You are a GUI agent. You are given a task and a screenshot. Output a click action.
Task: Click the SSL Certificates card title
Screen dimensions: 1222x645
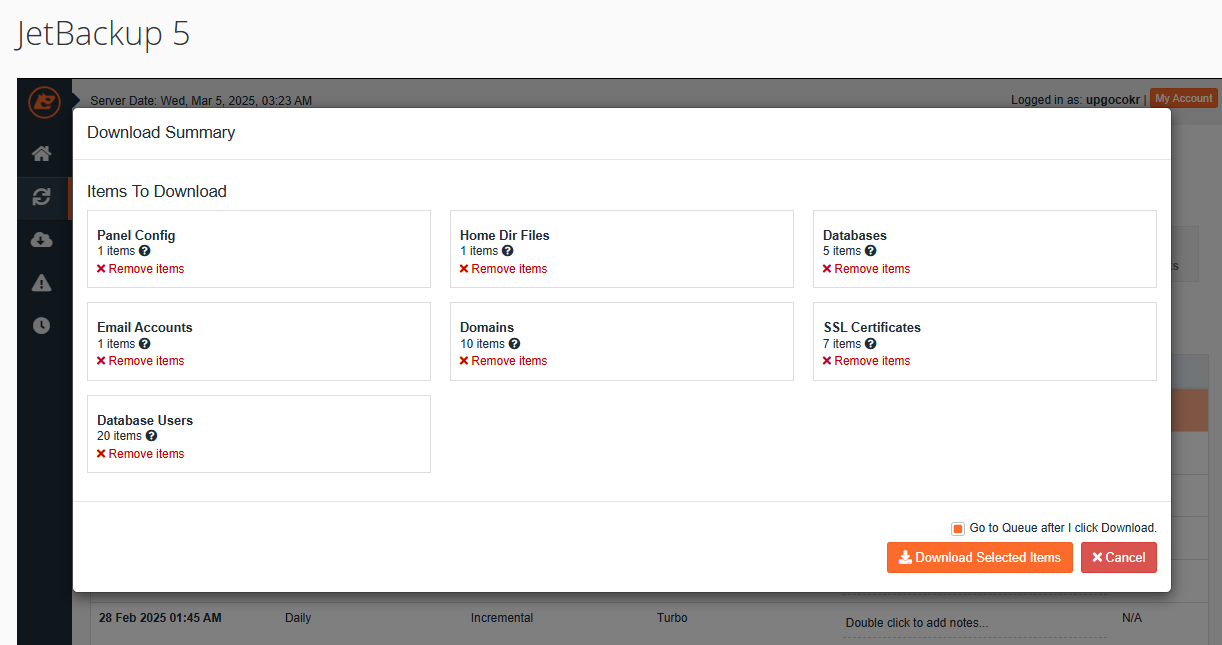coord(872,327)
